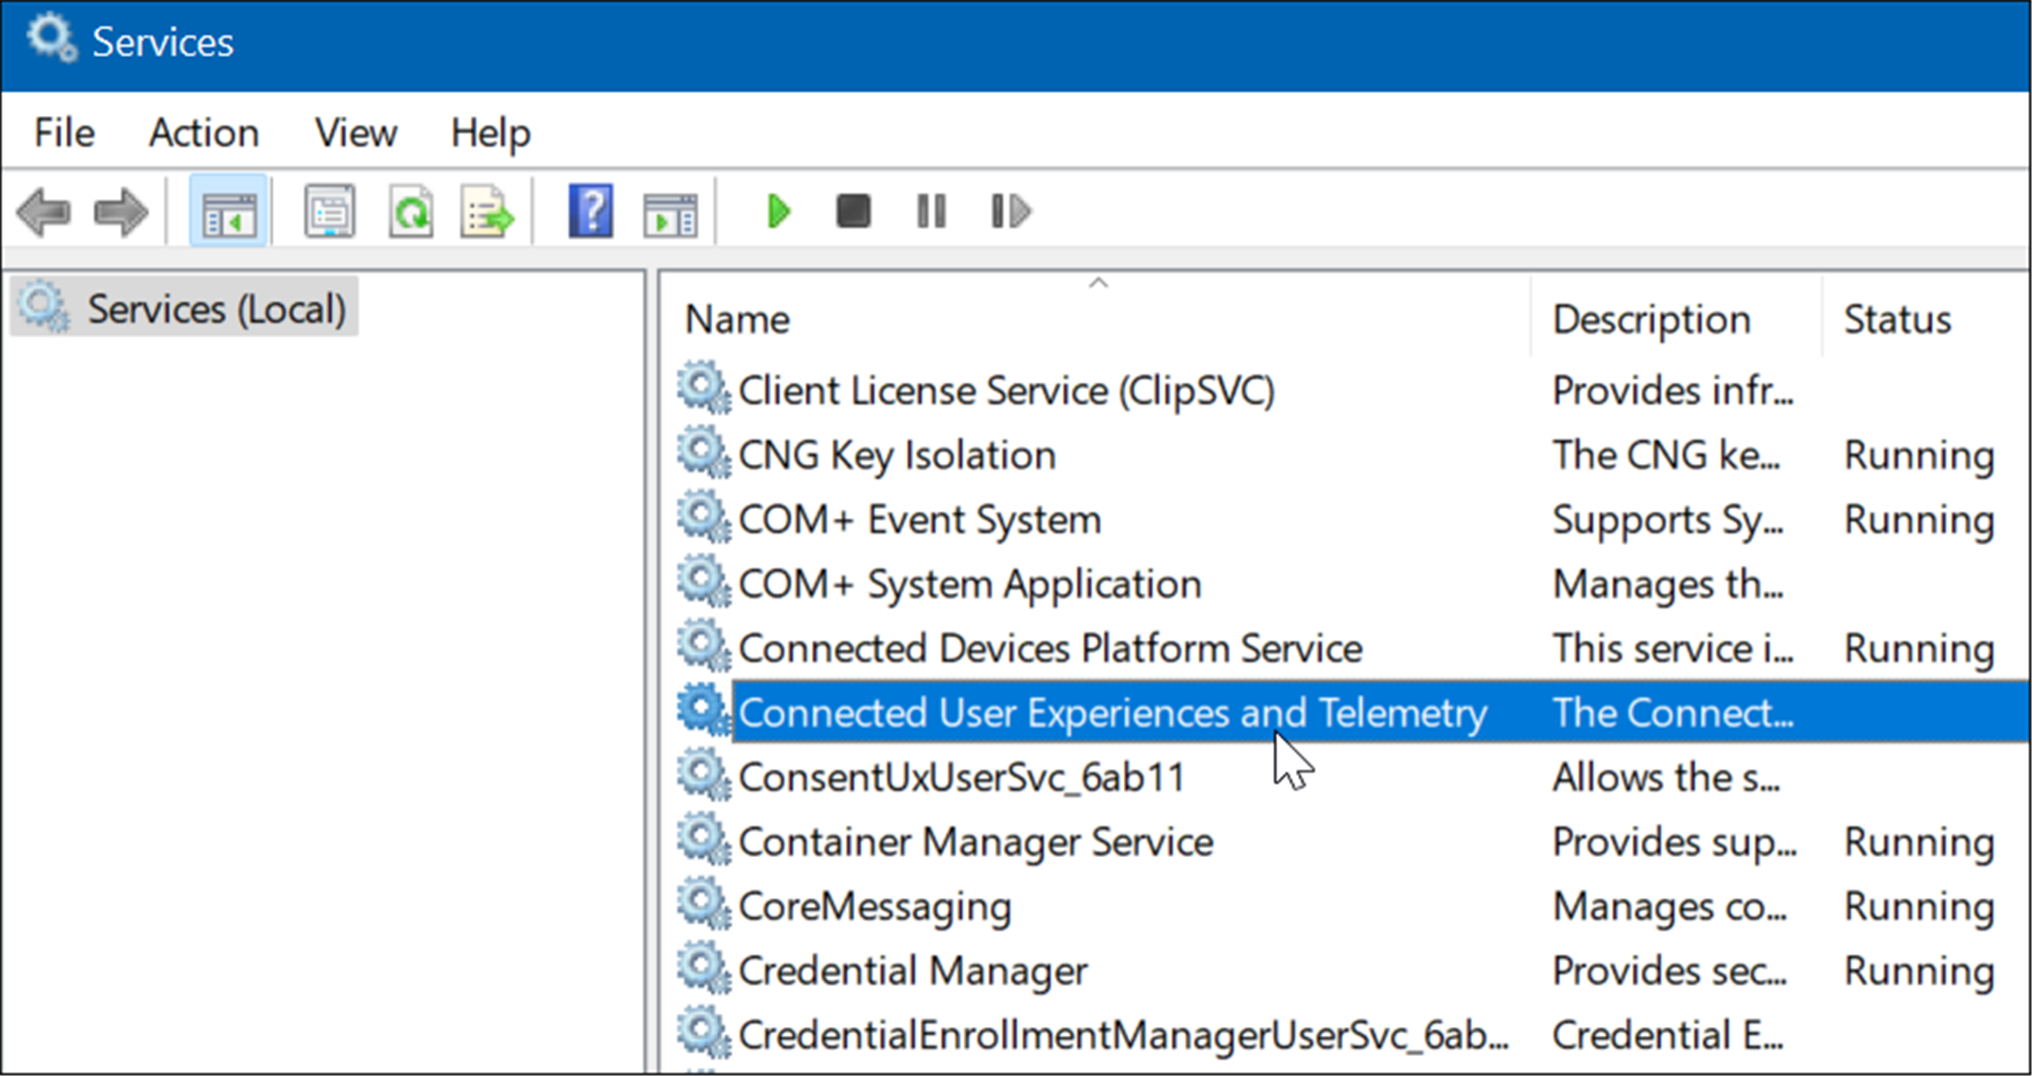Screen dimensions: 2032x1076
Task: Select Connected User Experiences and Telemetry service
Action: coord(1111,713)
